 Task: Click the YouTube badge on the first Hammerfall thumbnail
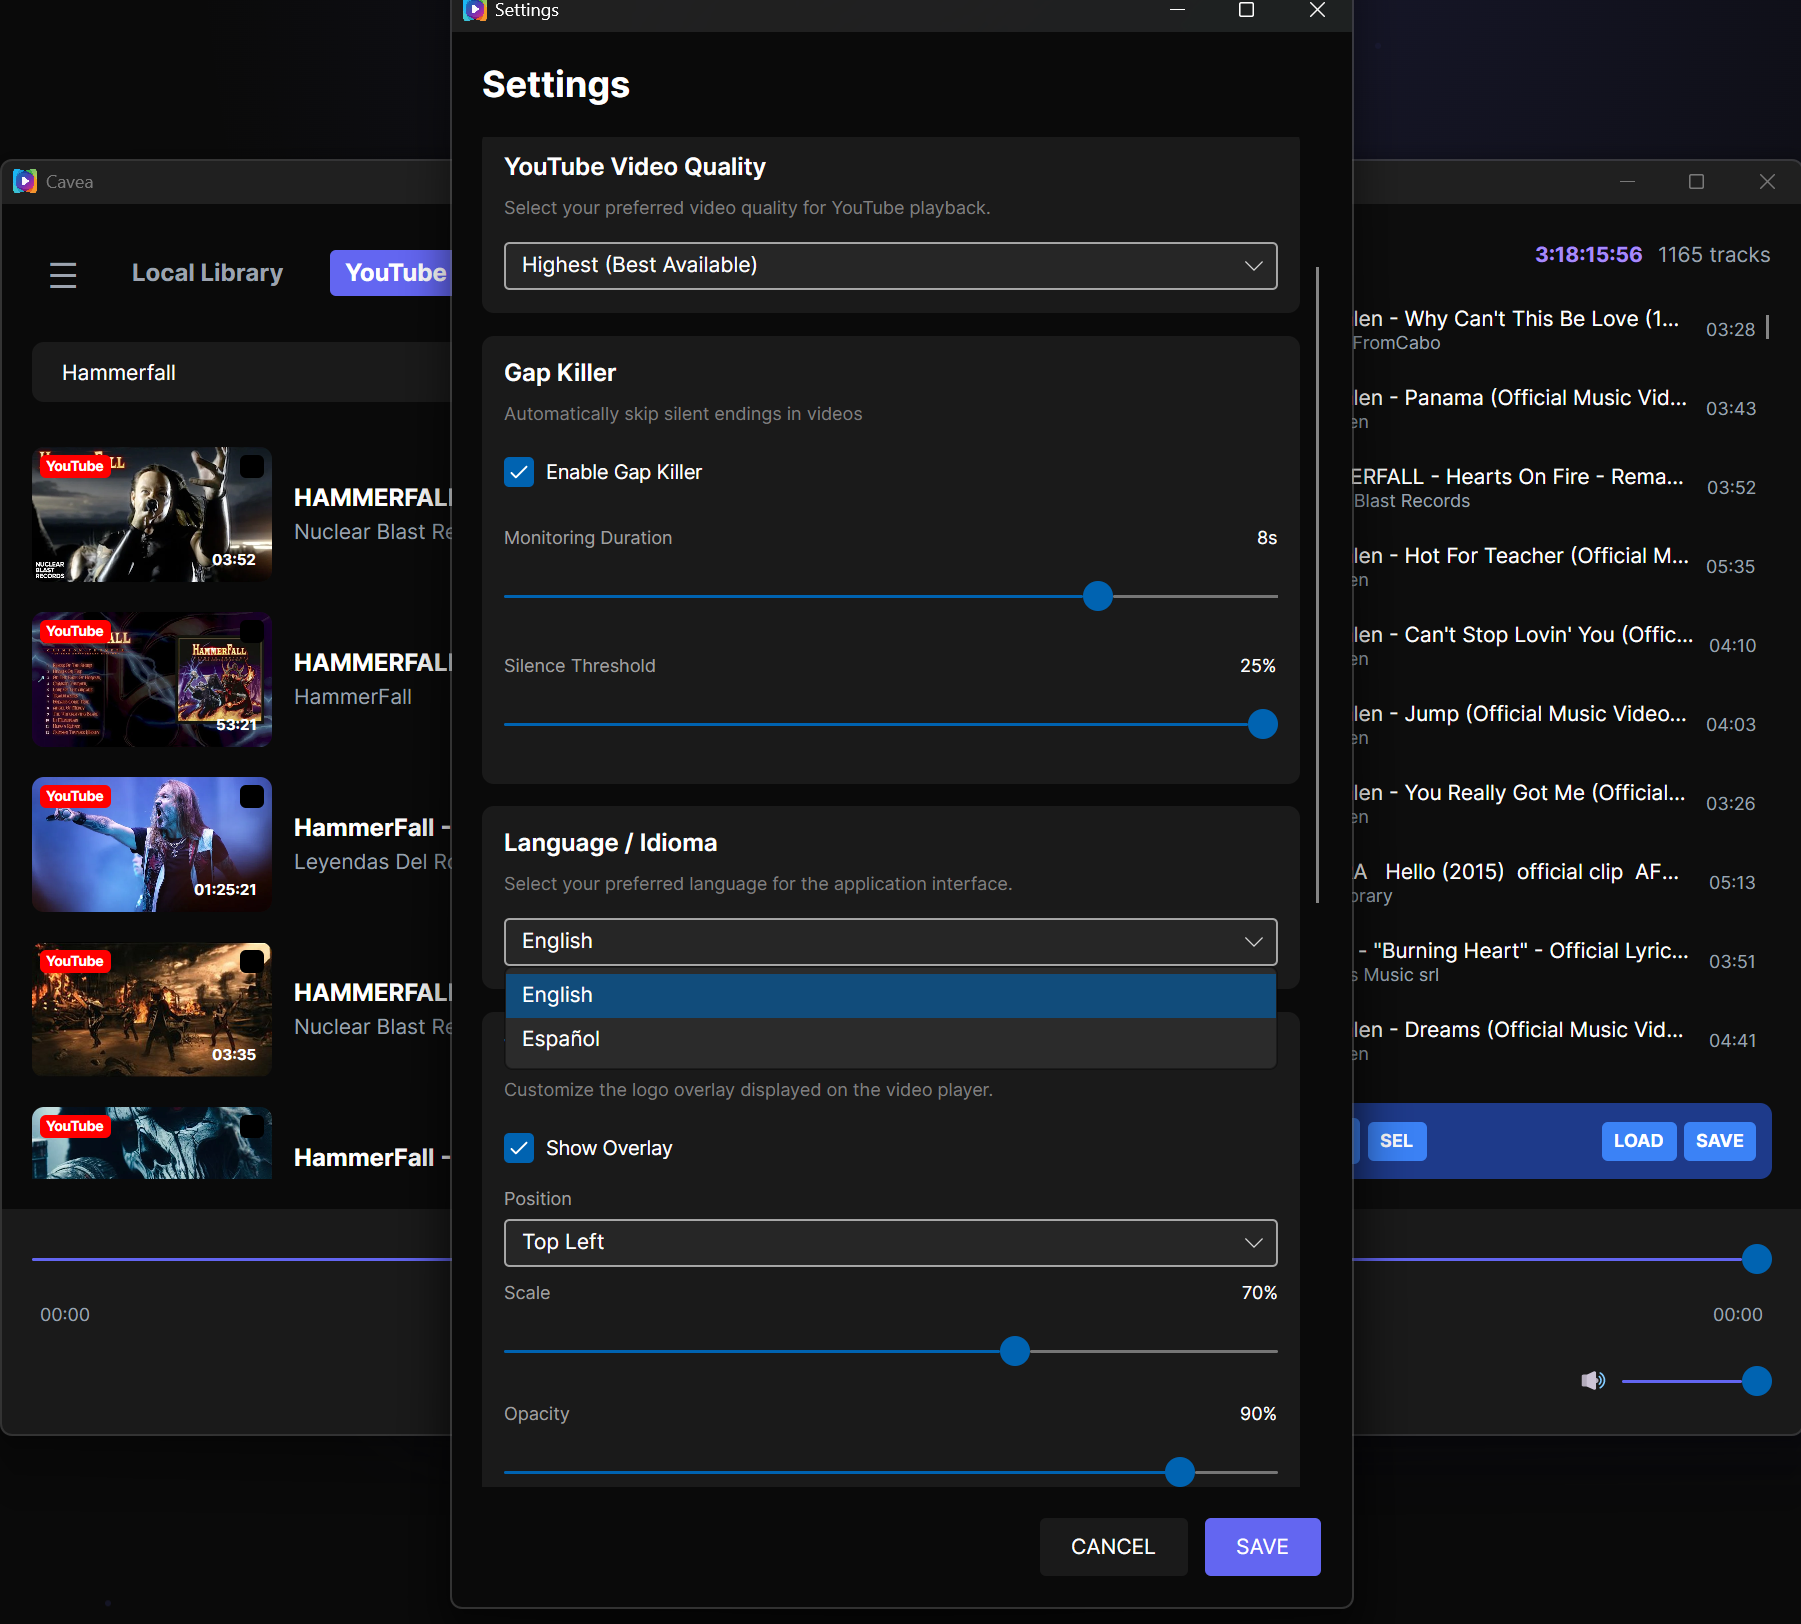tap(74, 465)
